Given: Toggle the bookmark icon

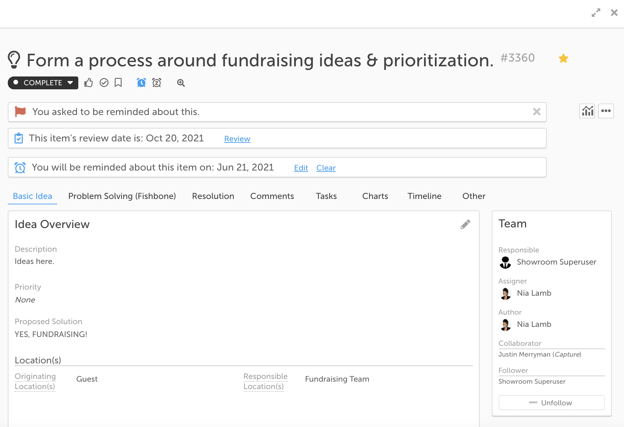Looking at the screenshot, I should point(118,82).
